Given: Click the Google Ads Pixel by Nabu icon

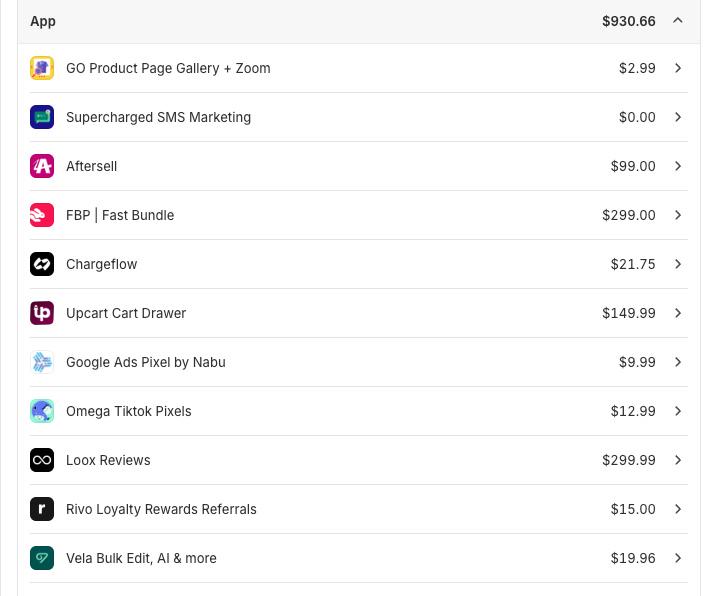Looking at the screenshot, I should (x=42, y=362).
